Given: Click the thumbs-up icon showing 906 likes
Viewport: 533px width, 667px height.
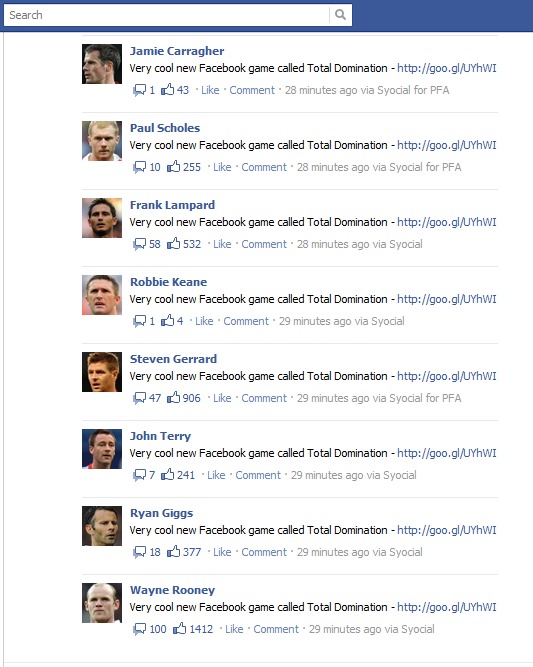Looking at the screenshot, I should pos(173,398).
